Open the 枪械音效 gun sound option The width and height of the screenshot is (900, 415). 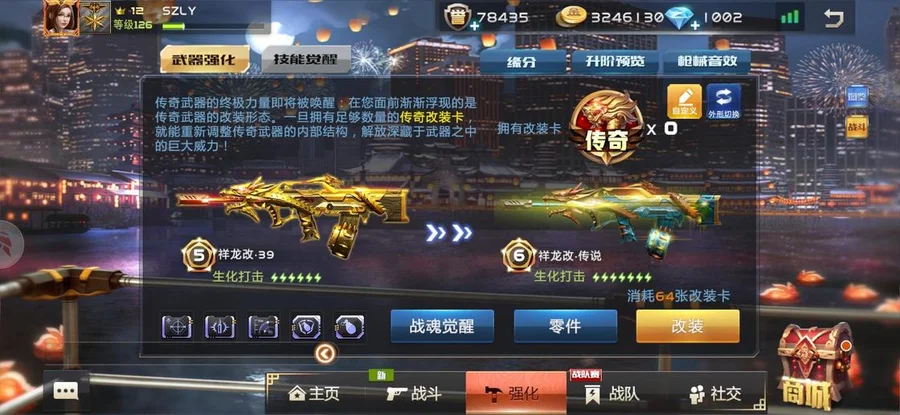(707, 61)
